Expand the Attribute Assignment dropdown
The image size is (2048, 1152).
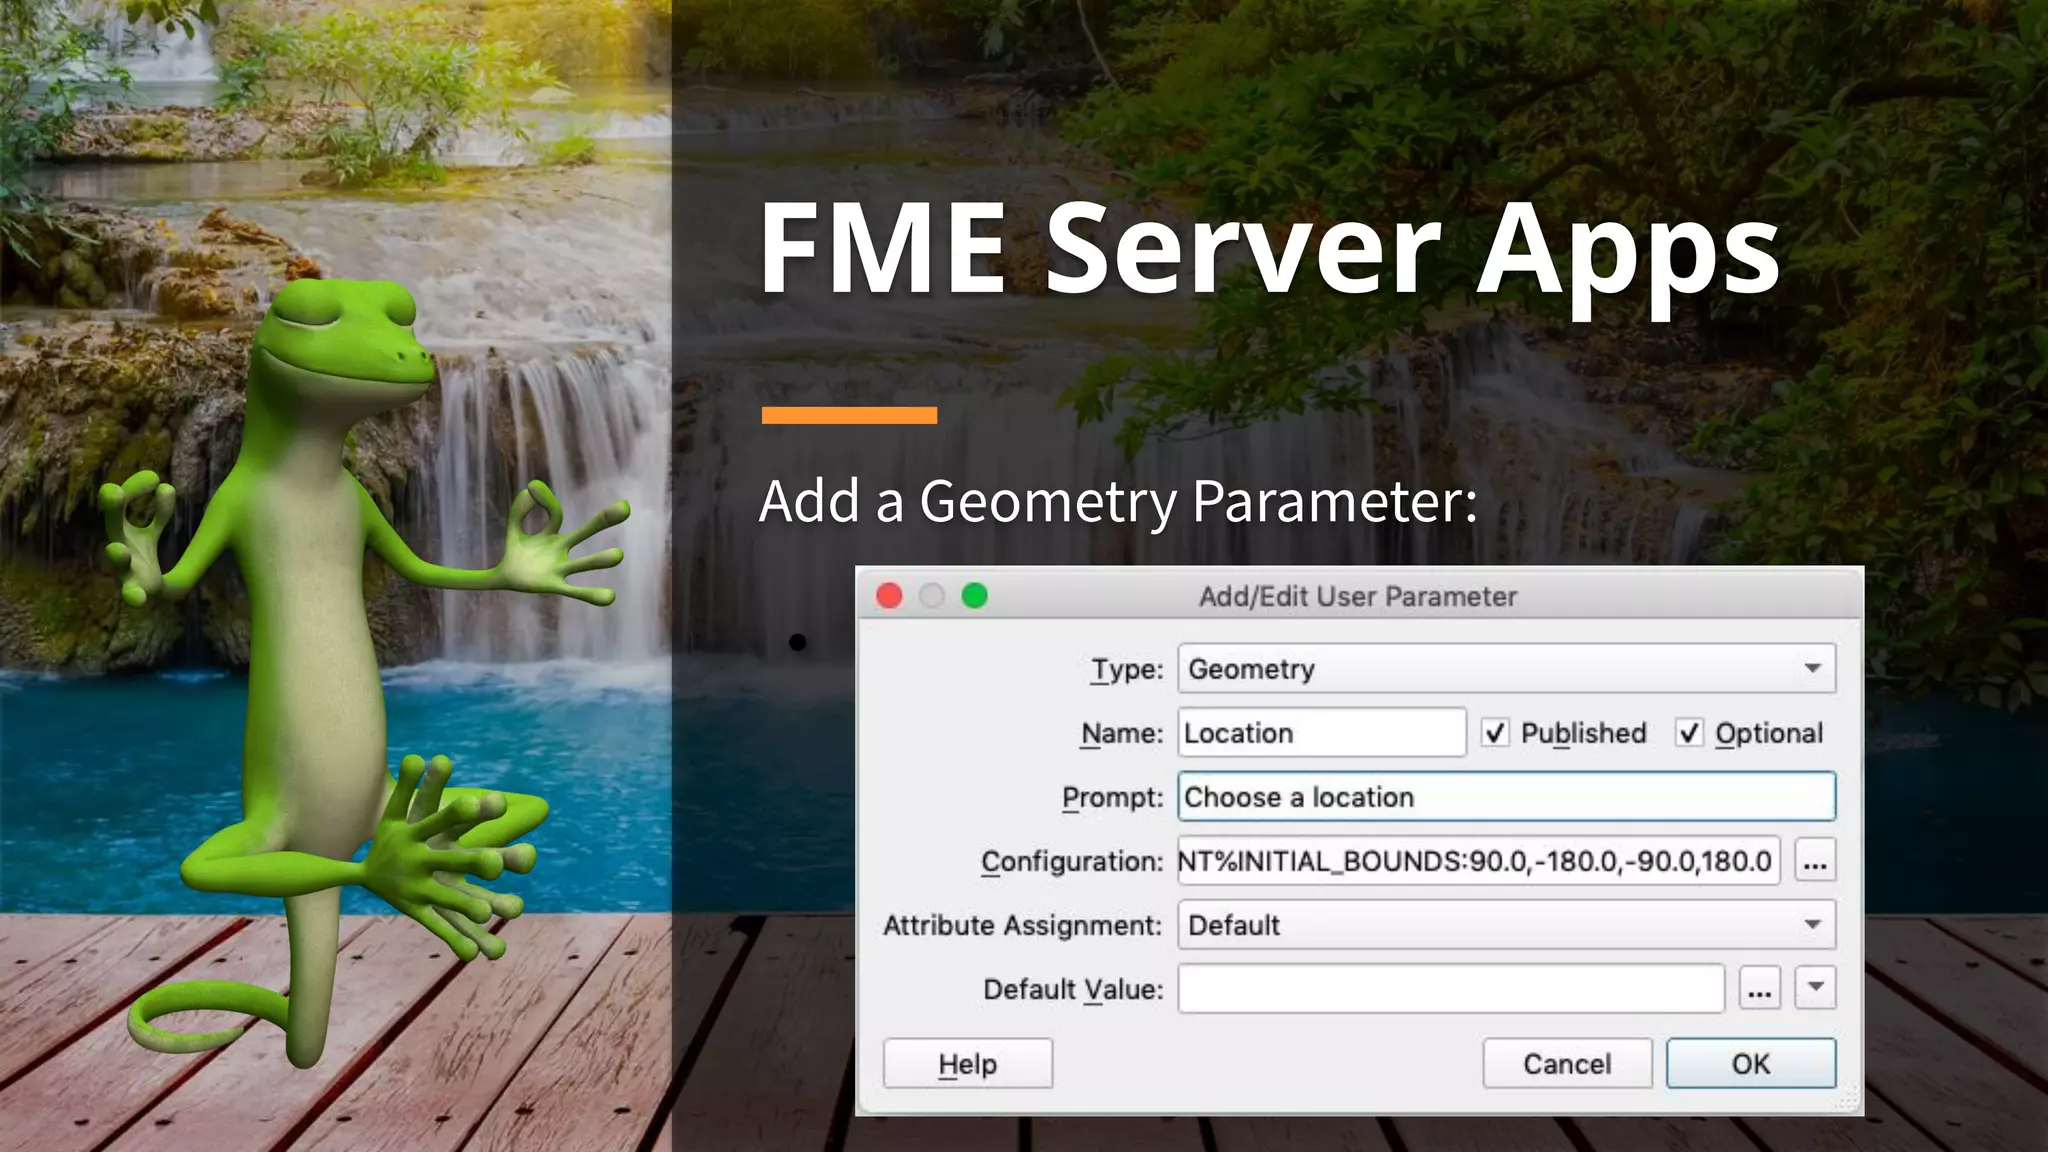[1506, 925]
